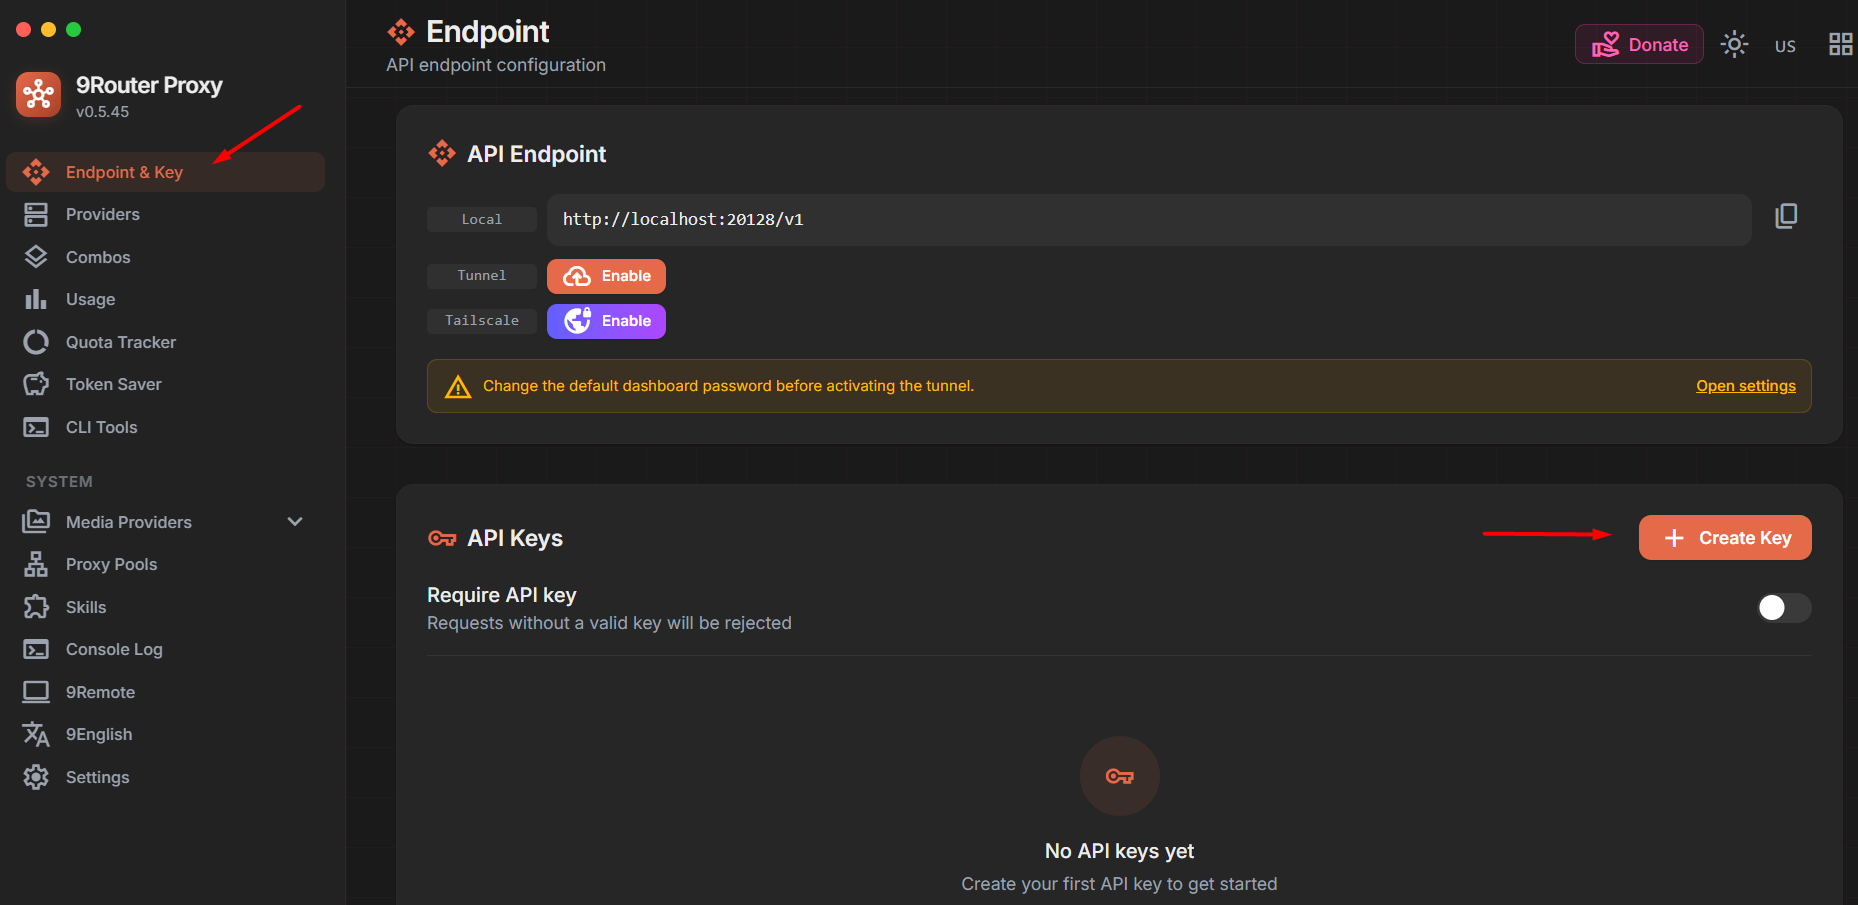This screenshot has width=1858, height=905.
Task: Click the Media Providers gallery icon
Action: click(36, 522)
